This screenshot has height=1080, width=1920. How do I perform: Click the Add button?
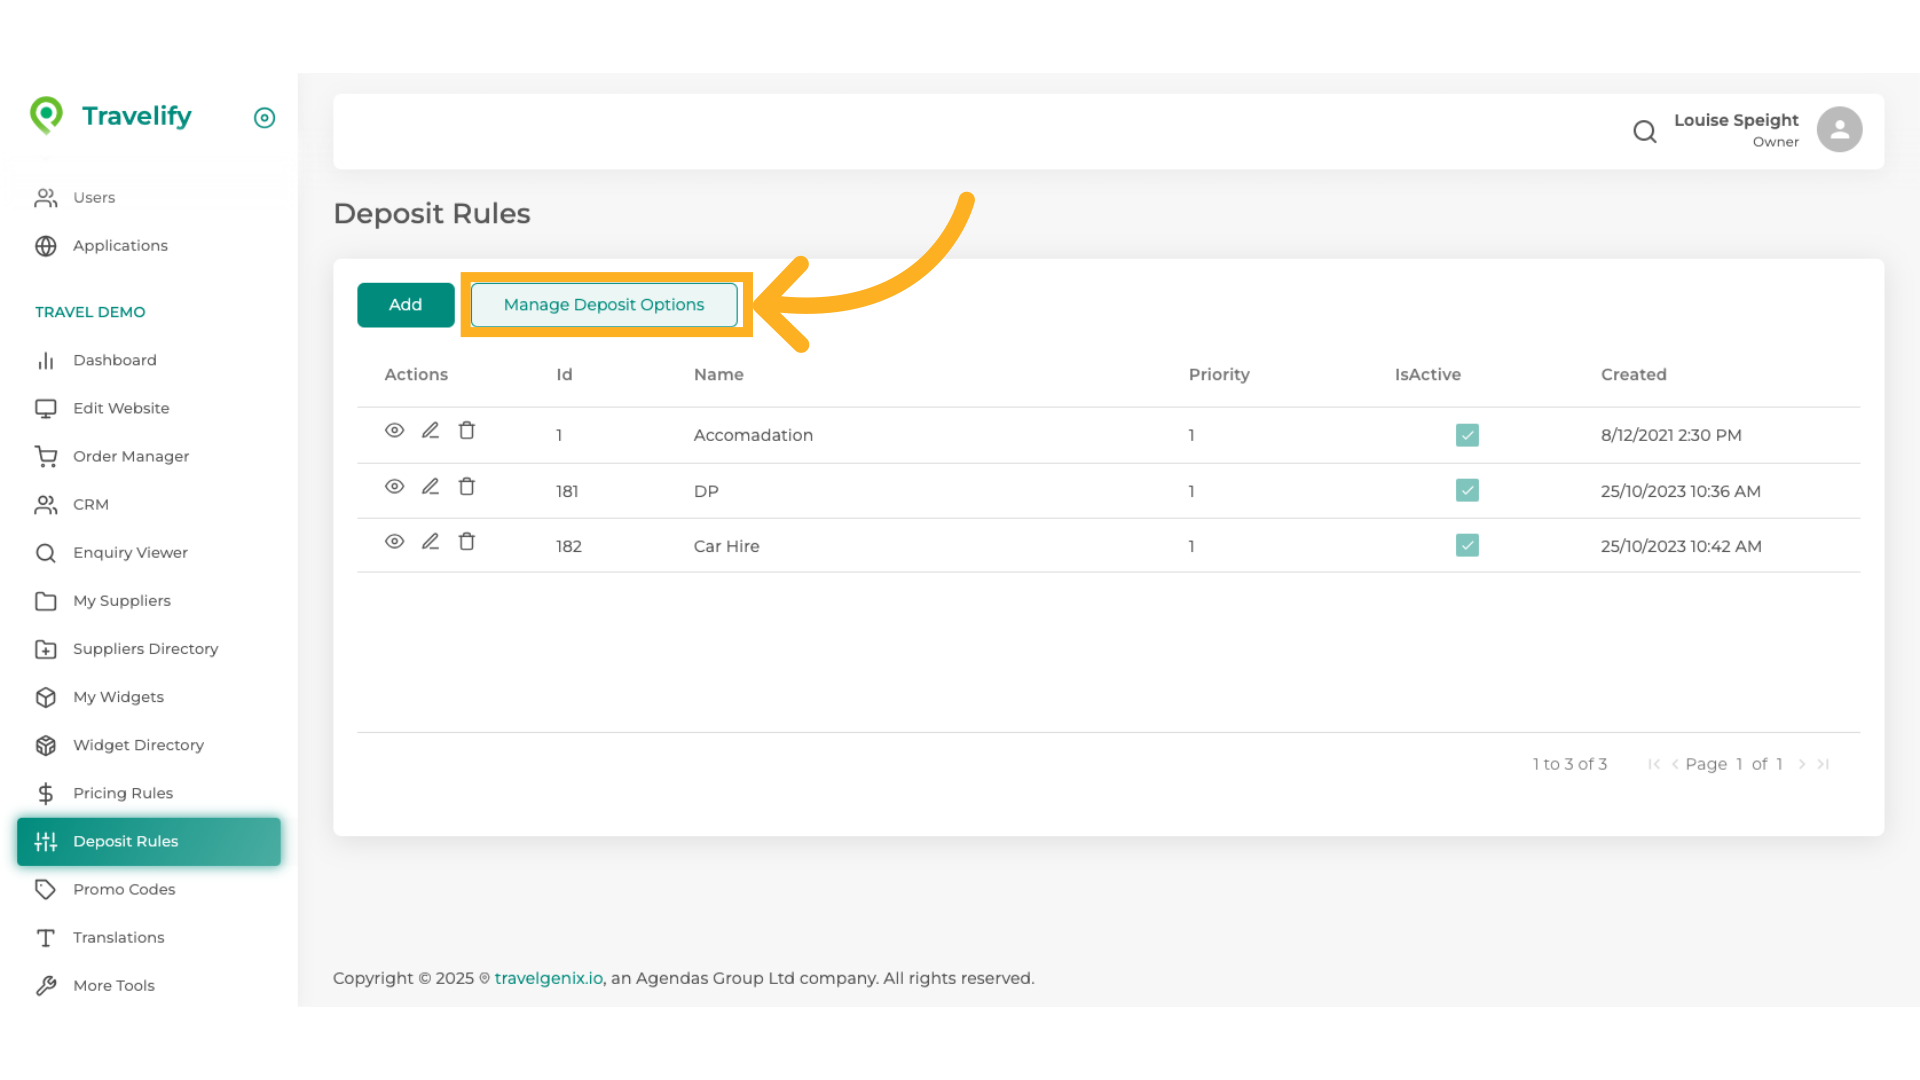coord(405,304)
